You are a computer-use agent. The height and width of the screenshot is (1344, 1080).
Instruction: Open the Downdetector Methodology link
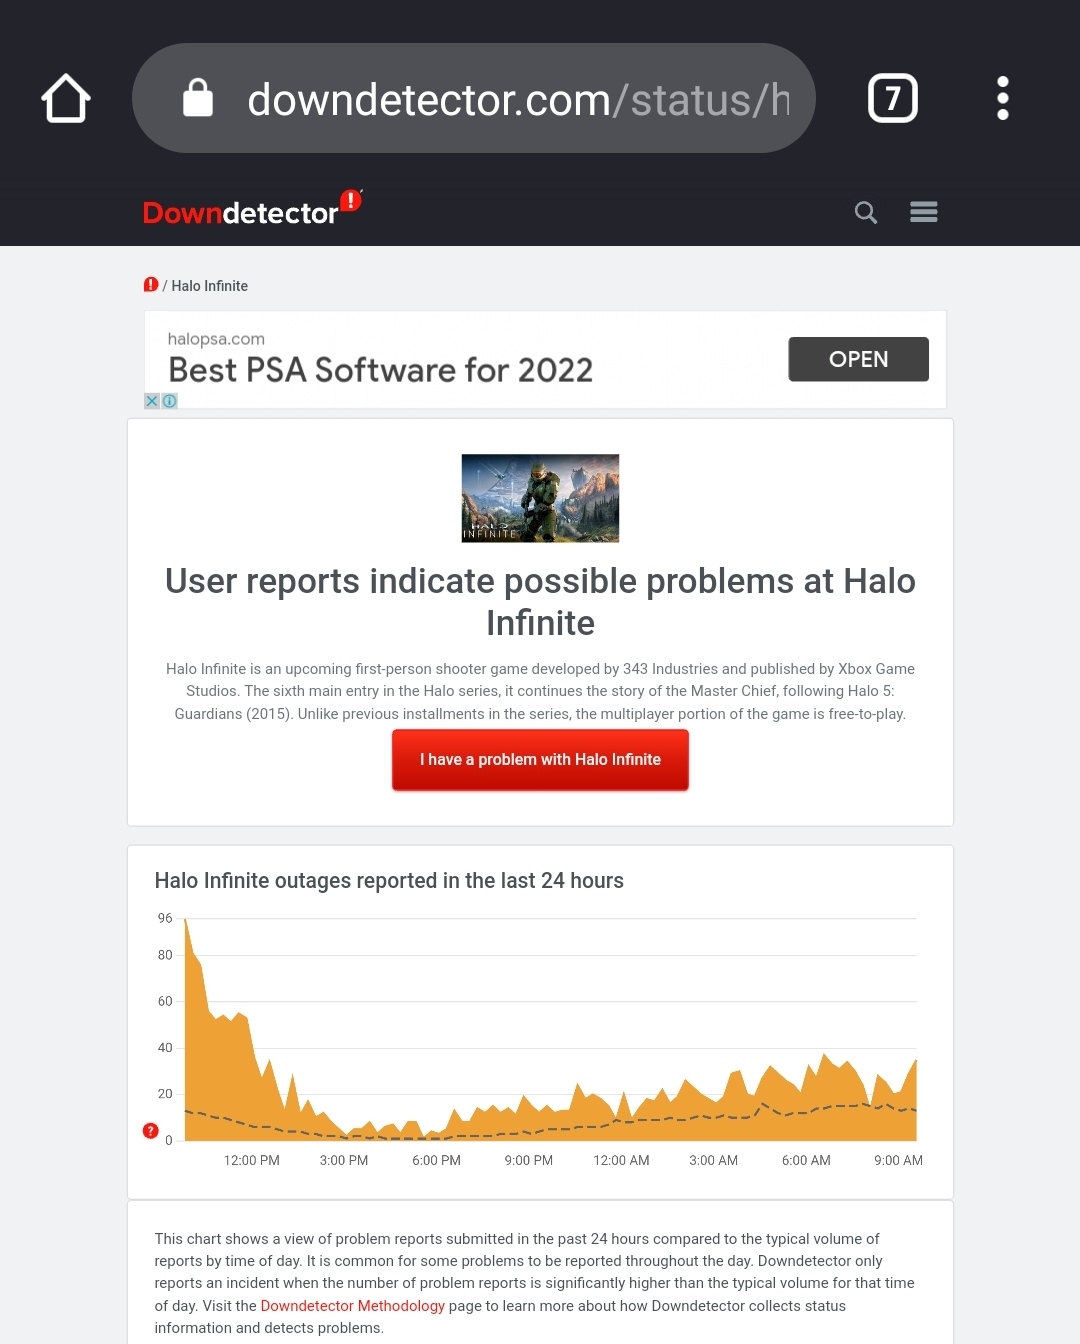pyautogui.click(x=352, y=1306)
